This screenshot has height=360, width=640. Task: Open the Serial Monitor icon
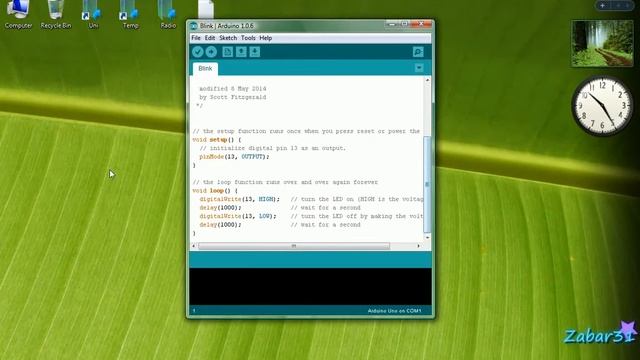tap(418, 52)
